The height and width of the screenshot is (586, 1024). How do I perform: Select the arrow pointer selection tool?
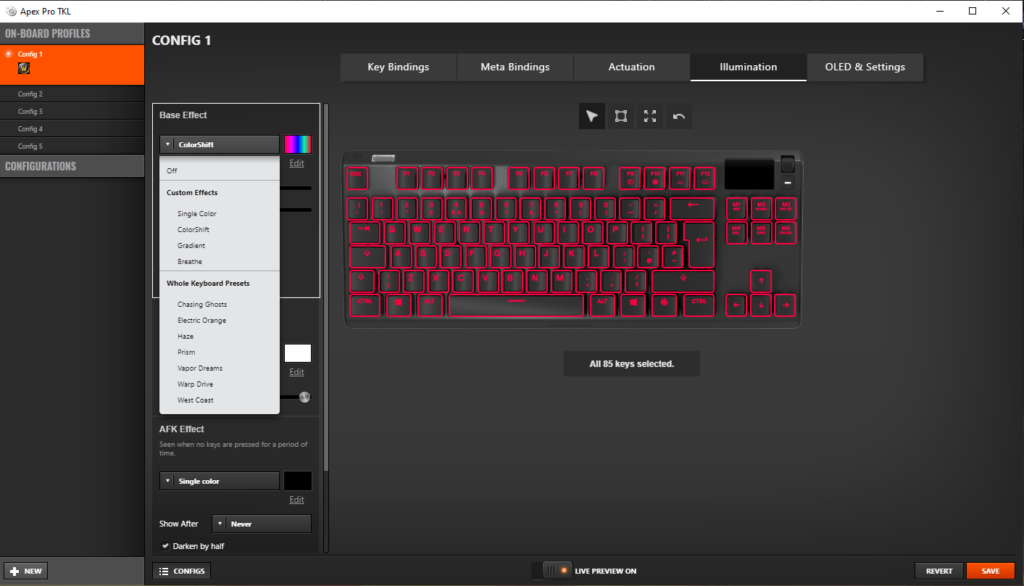point(592,116)
